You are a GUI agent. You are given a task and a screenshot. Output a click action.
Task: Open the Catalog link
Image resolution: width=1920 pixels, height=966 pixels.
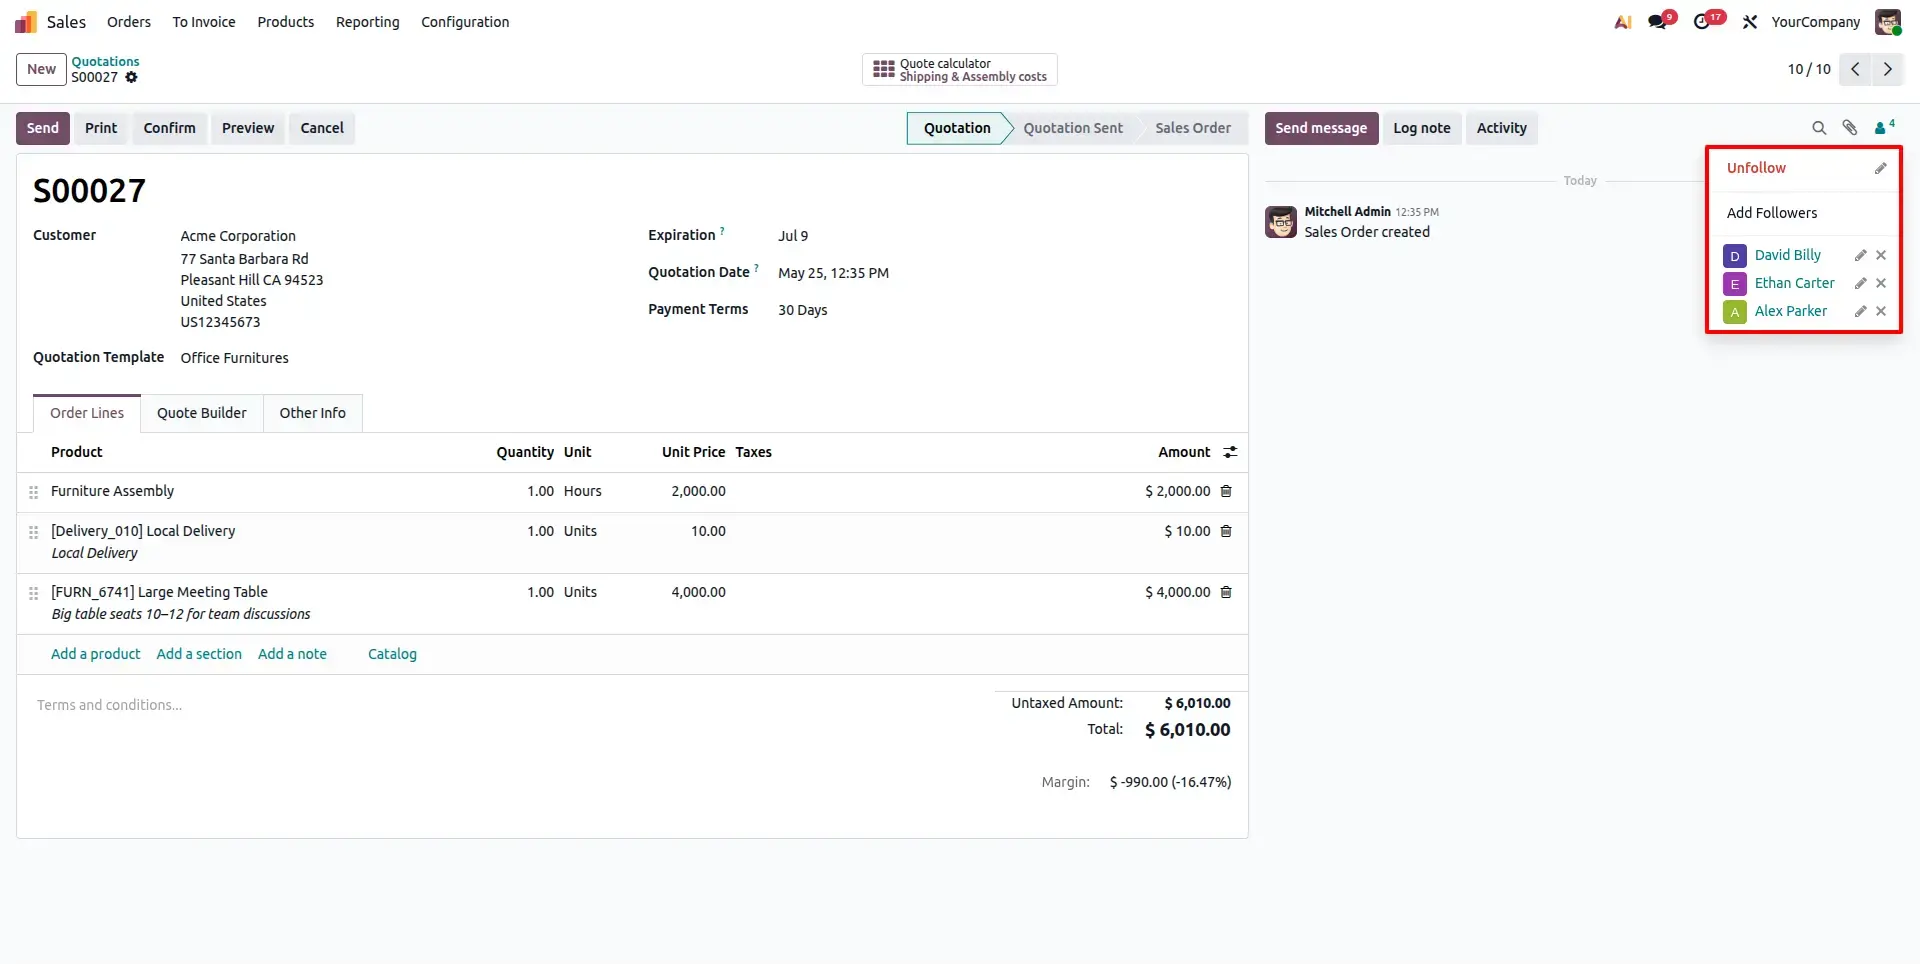[x=392, y=654]
